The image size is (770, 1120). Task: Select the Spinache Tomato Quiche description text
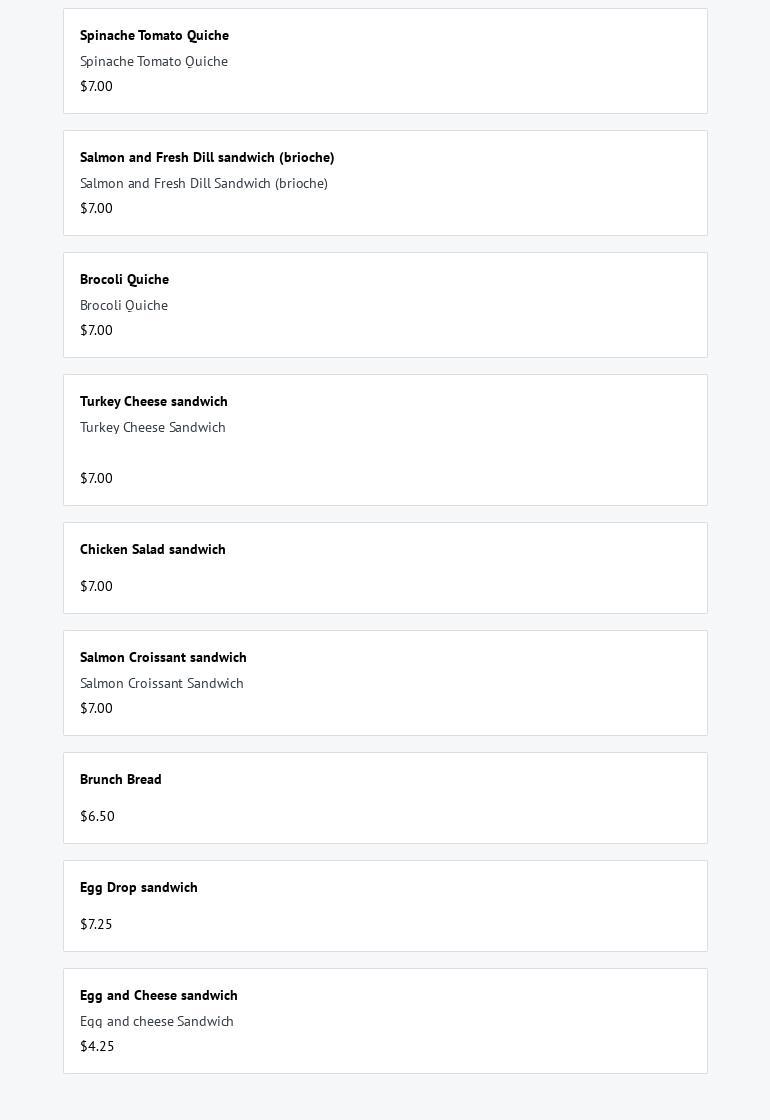click(x=154, y=61)
